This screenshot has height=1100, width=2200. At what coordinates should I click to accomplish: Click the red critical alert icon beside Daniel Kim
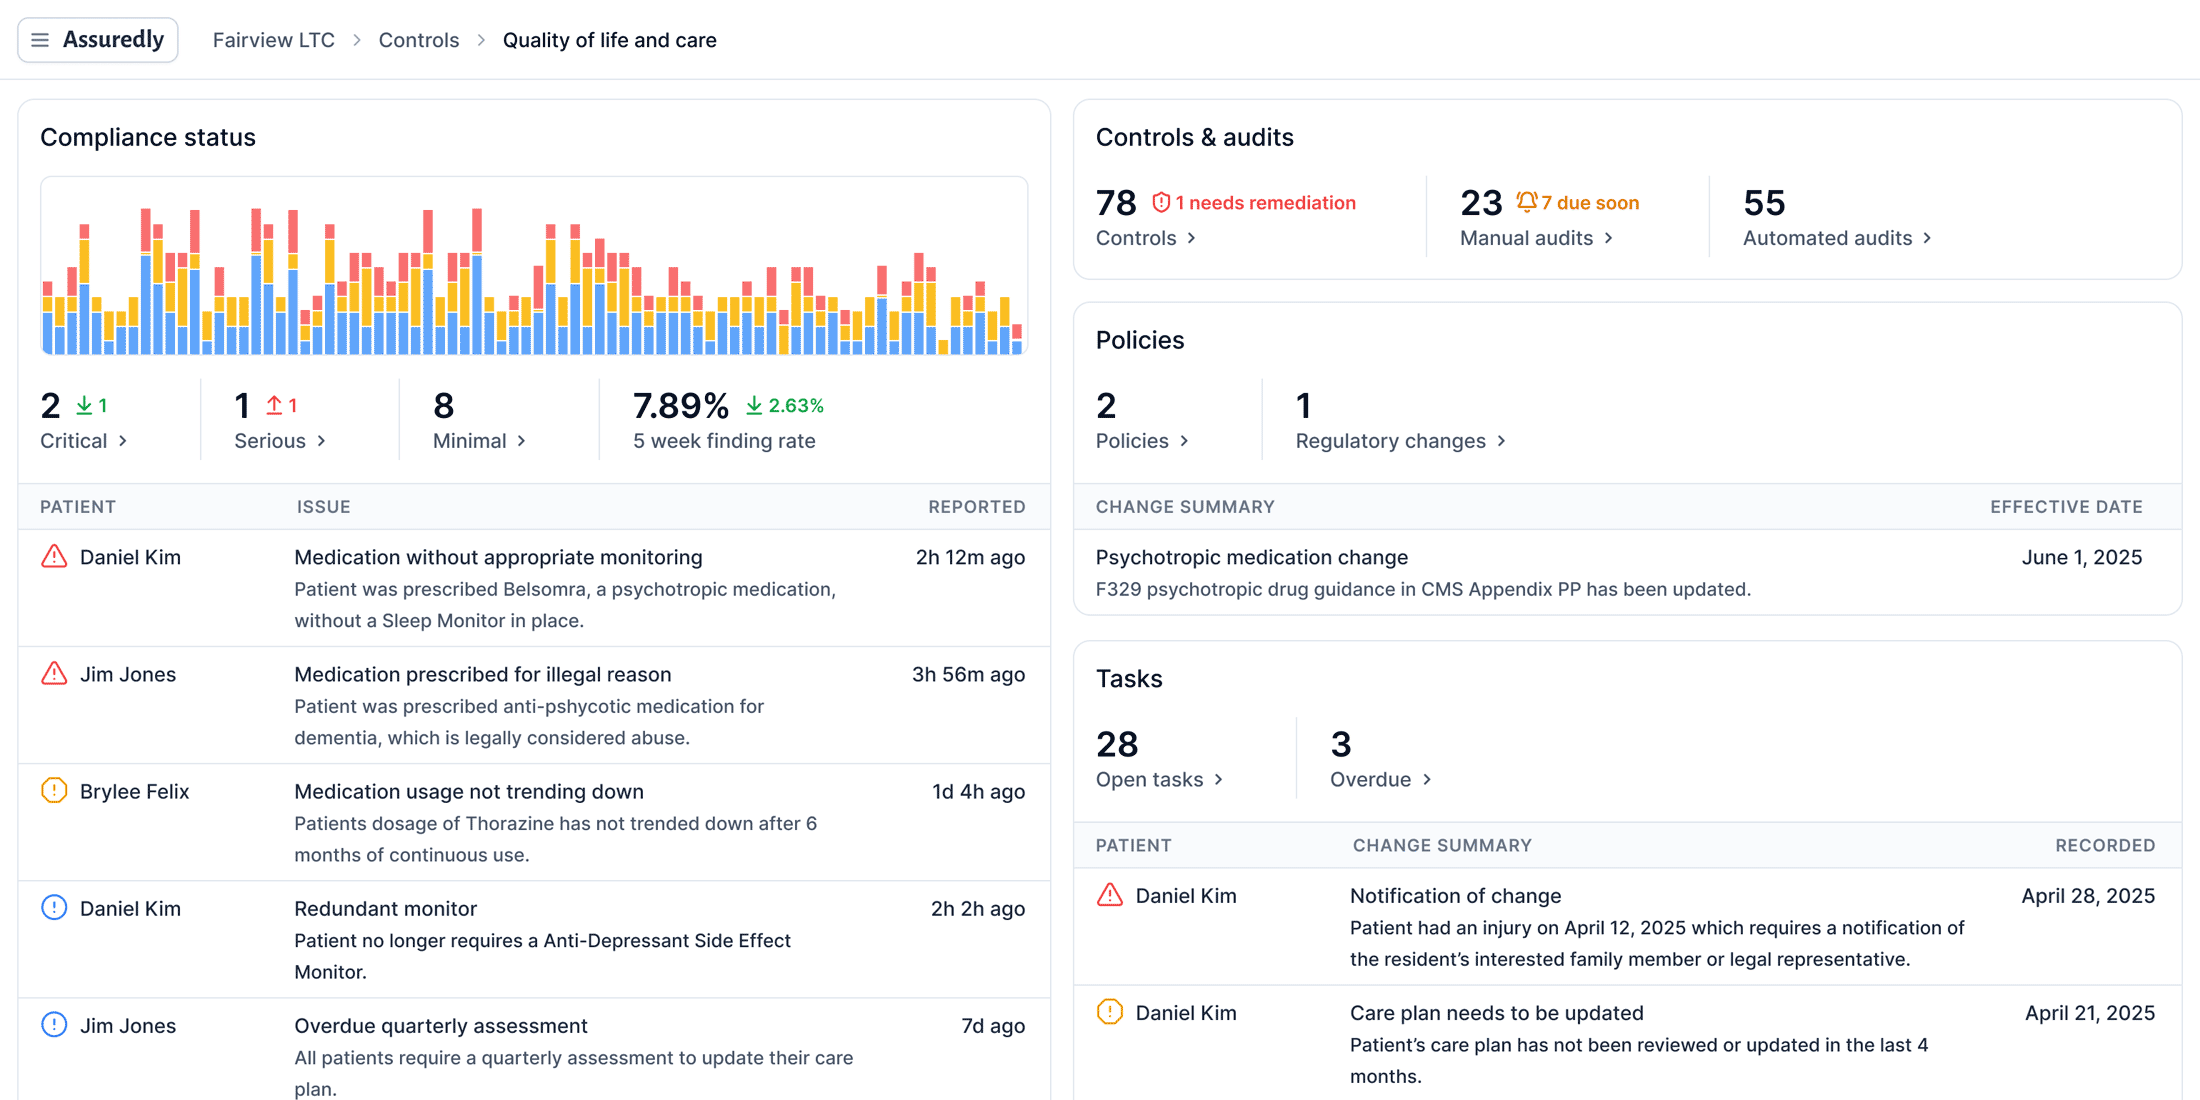coord(53,557)
